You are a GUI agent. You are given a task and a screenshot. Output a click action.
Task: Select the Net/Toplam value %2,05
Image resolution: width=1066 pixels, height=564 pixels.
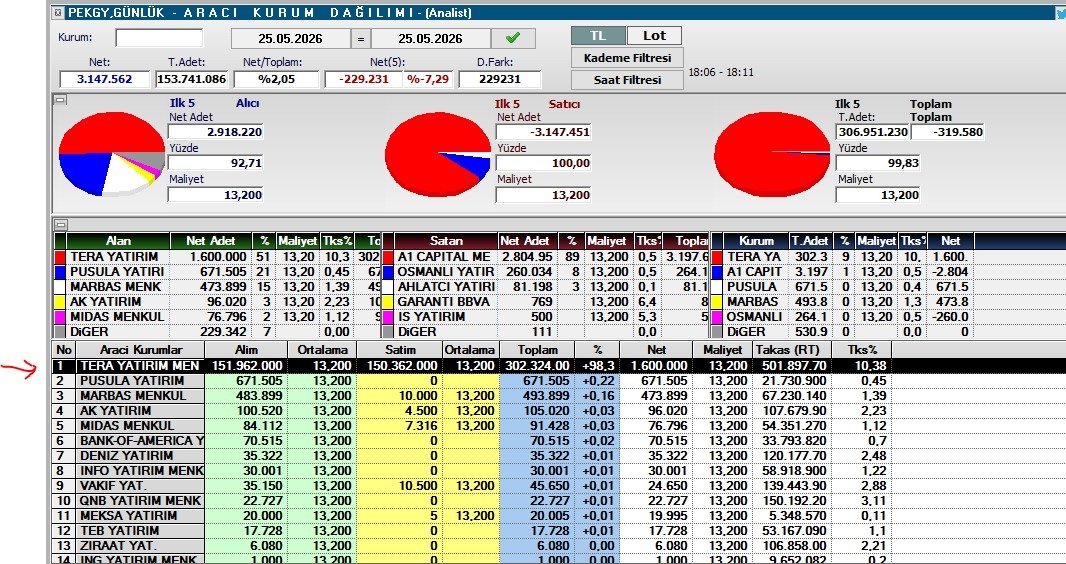(276, 79)
